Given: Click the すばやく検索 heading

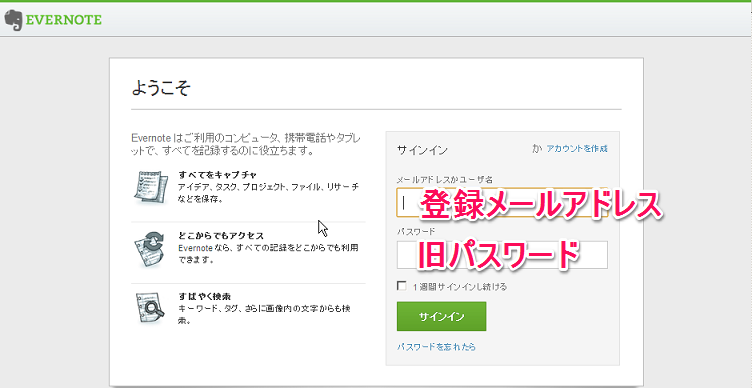Looking at the screenshot, I should point(205,296).
